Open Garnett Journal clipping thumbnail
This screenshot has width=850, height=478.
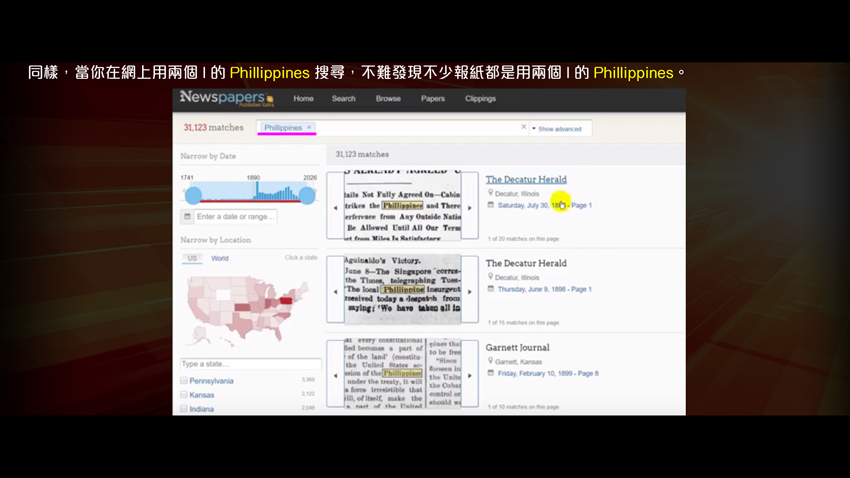coord(402,373)
